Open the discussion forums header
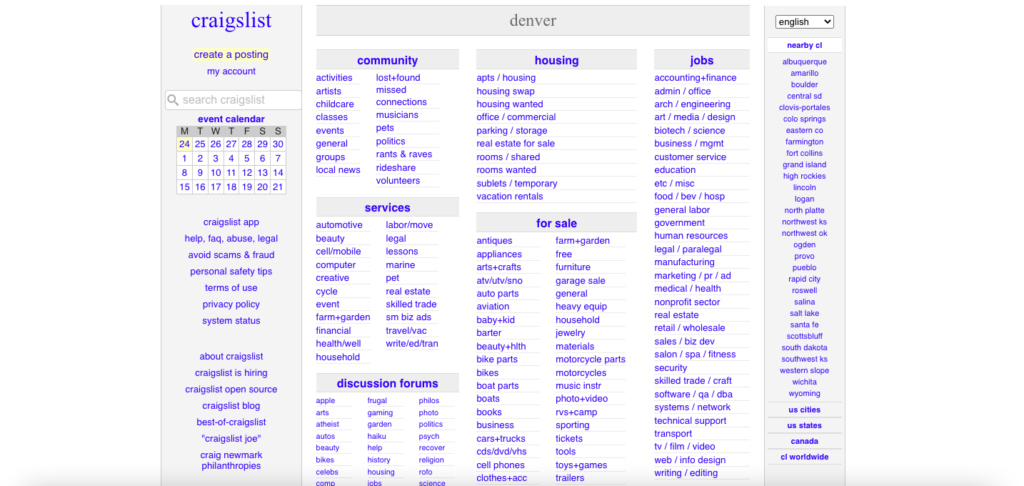 387,383
